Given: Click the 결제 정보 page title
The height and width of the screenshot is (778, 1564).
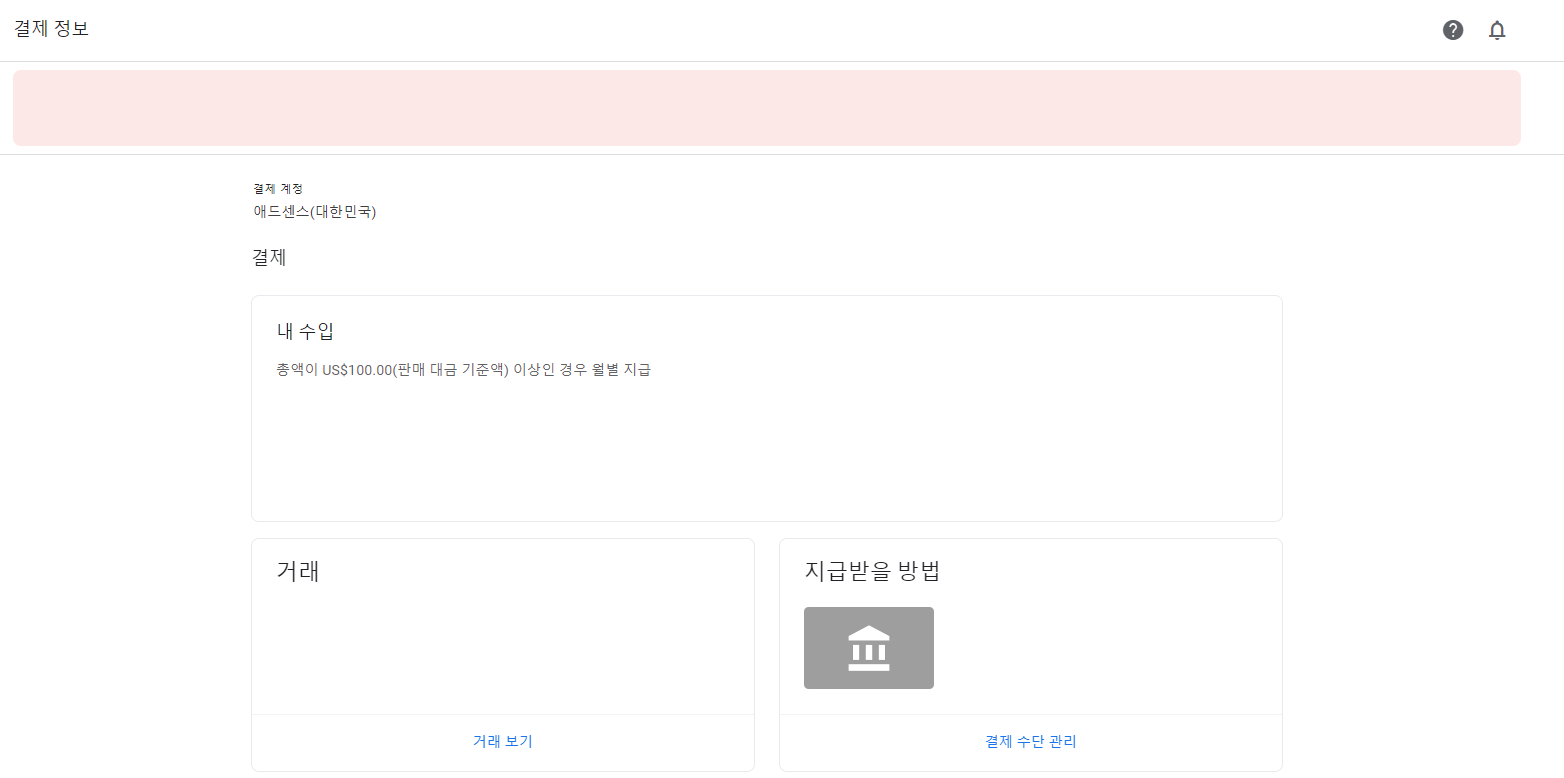Looking at the screenshot, I should pos(52,29).
